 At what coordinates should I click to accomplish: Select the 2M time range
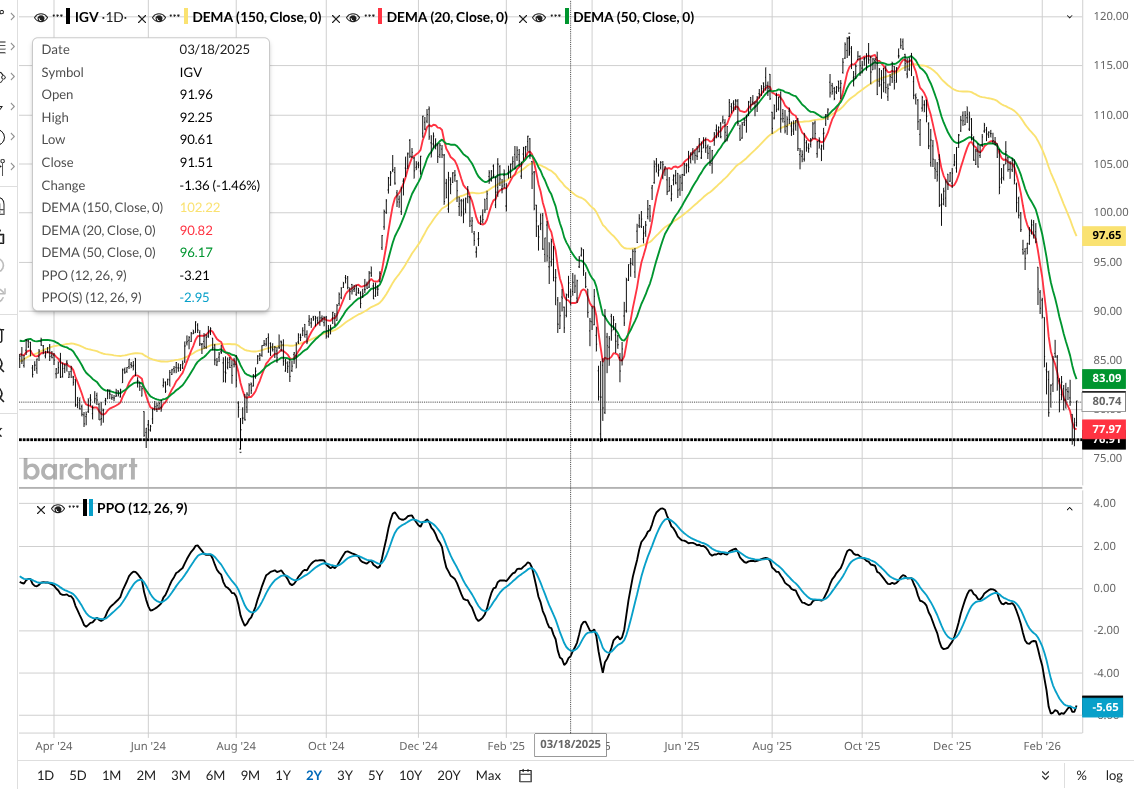point(145,776)
